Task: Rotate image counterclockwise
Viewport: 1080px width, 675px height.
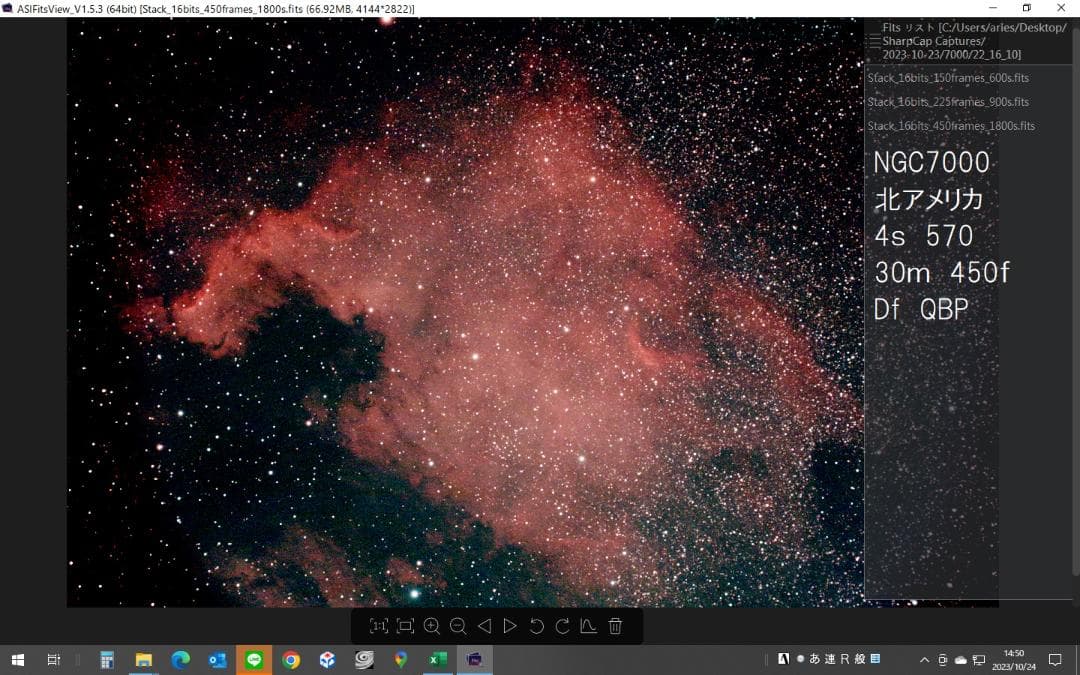Action: click(536, 626)
